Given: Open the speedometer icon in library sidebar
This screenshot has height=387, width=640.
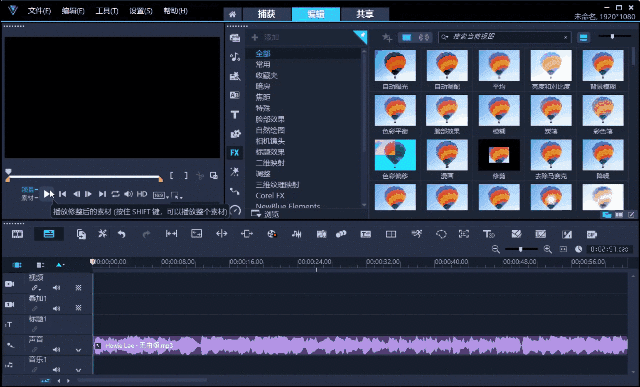Looking at the screenshot, I should pos(236,210).
